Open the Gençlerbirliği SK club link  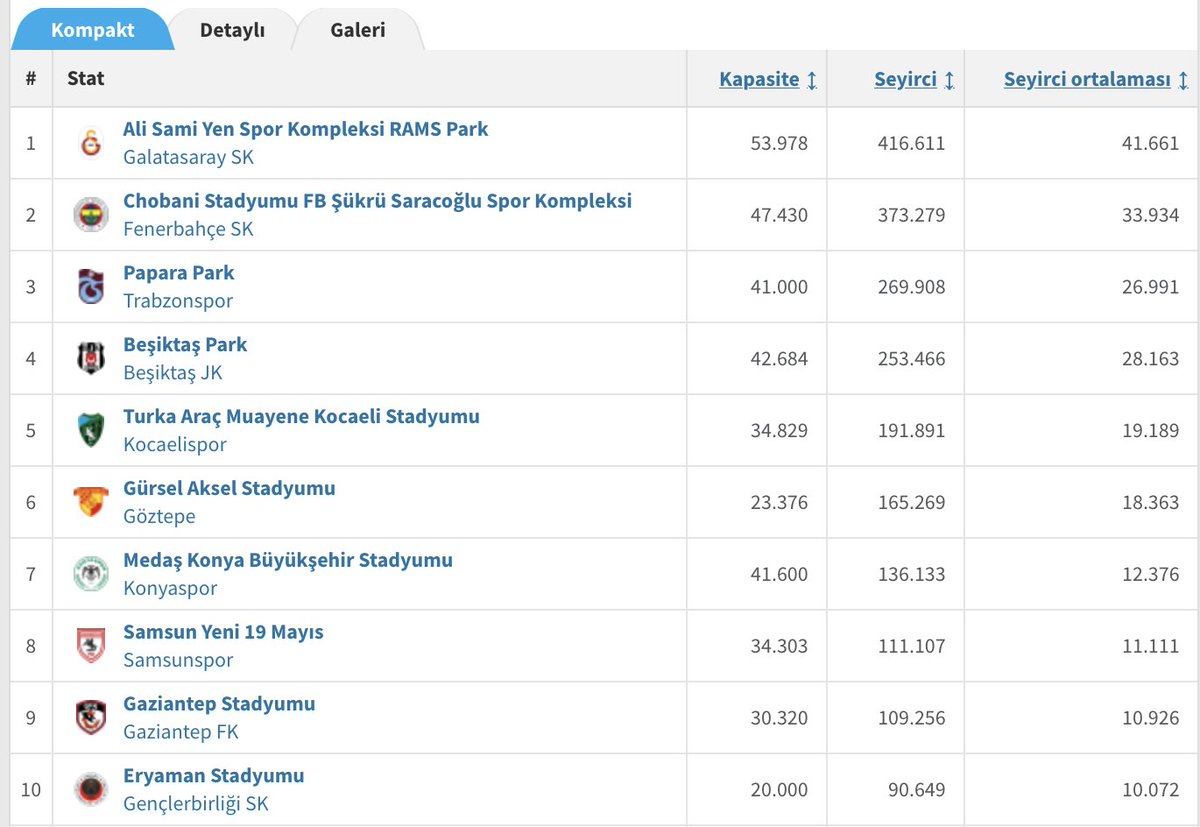point(196,805)
